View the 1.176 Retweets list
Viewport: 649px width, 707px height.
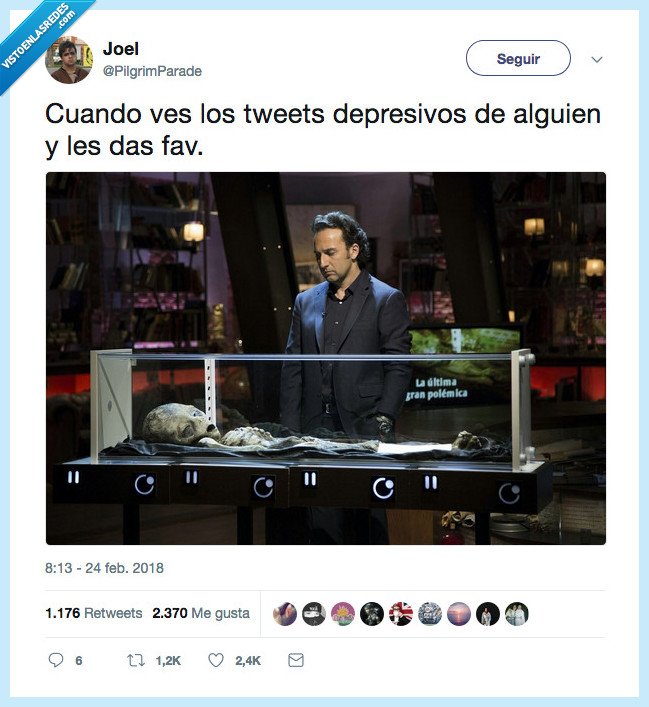93,613
